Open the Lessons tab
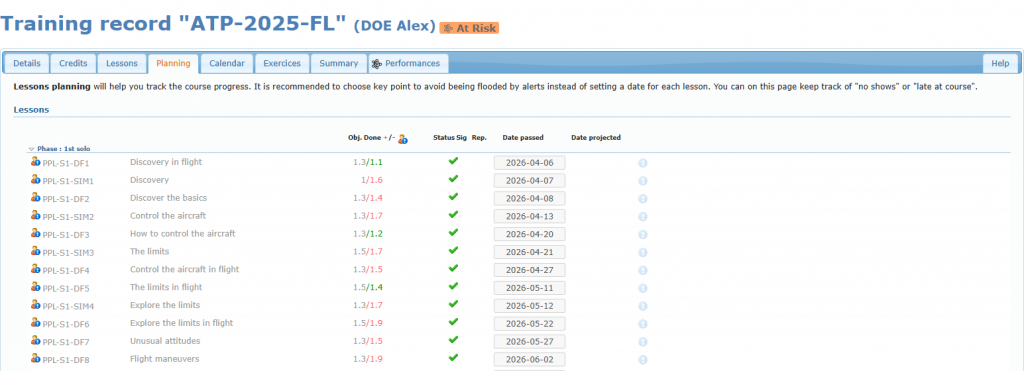This screenshot has width=1024, height=371. click(x=122, y=63)
